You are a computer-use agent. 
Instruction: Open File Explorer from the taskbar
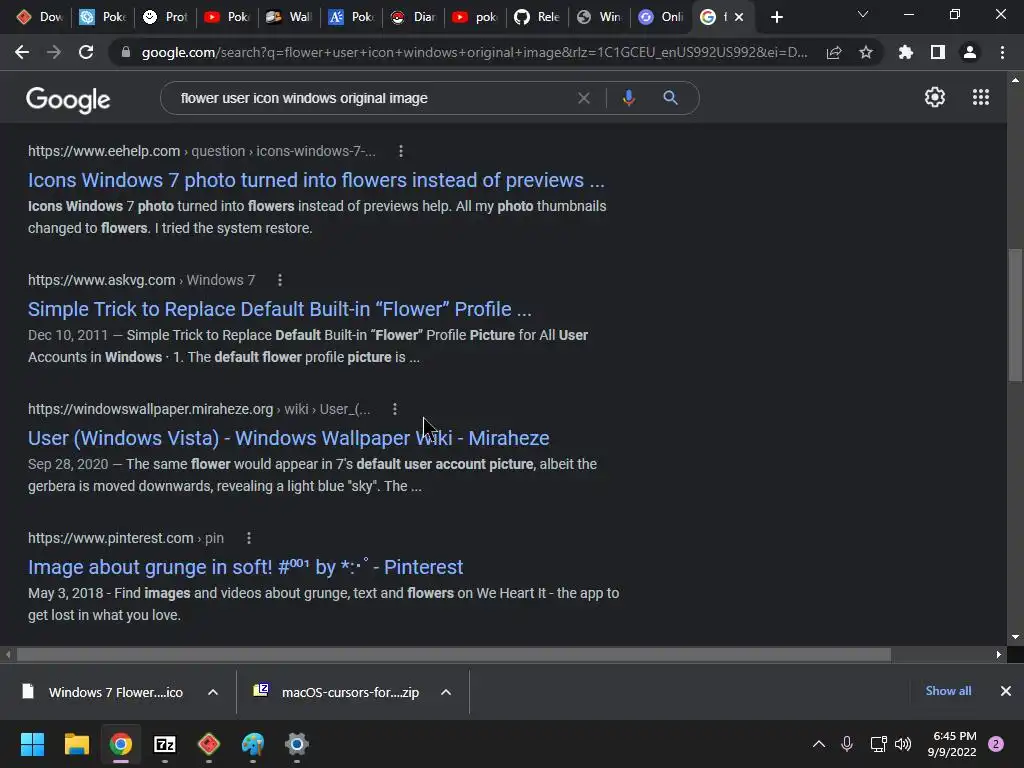[x=76, y=744]
